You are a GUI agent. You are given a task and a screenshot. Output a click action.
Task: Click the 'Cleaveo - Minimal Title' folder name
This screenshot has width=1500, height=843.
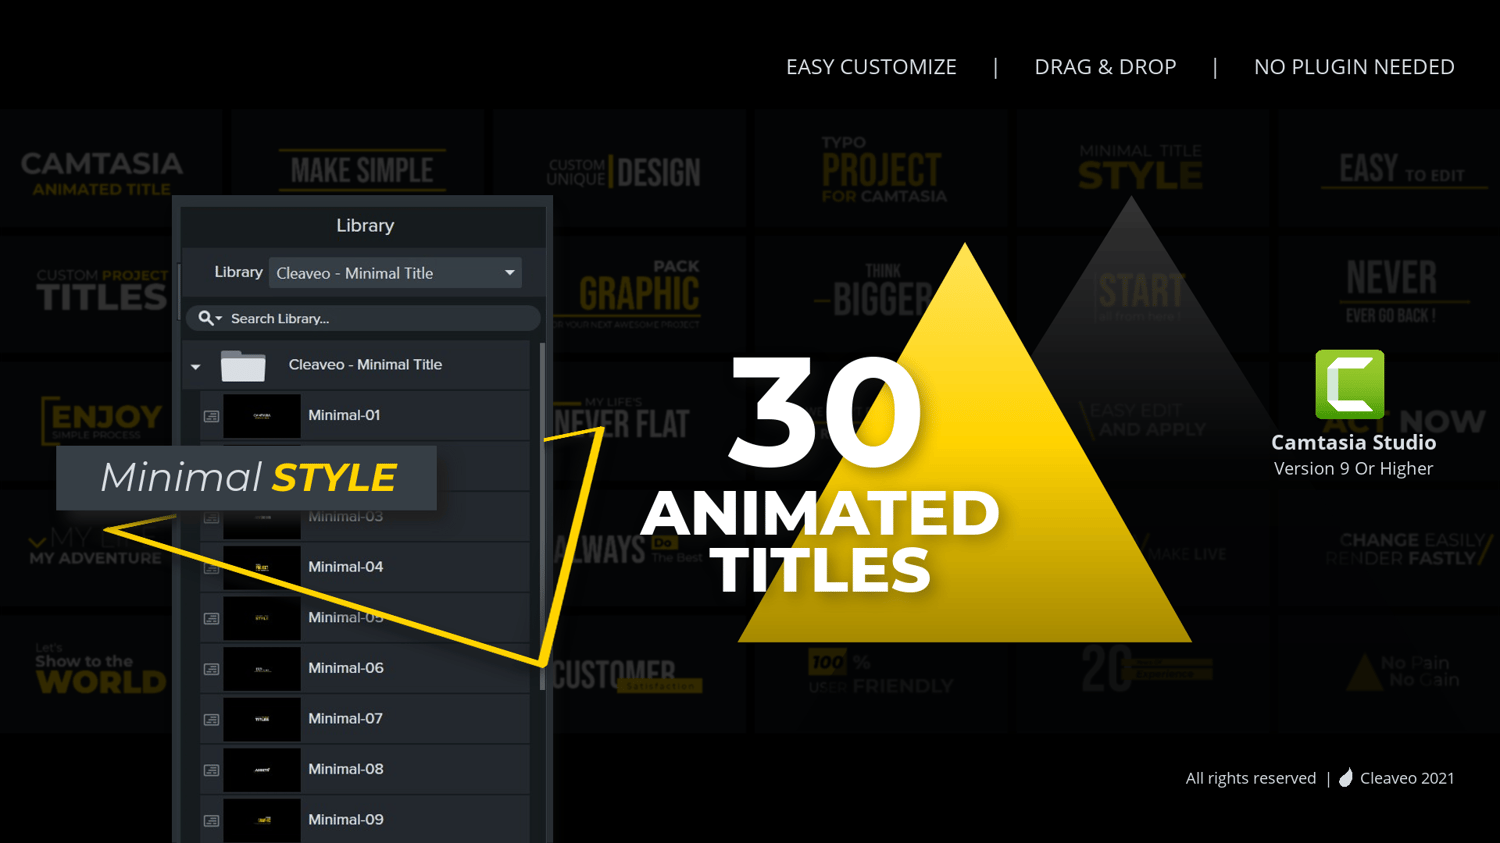(x=365, y=365)
